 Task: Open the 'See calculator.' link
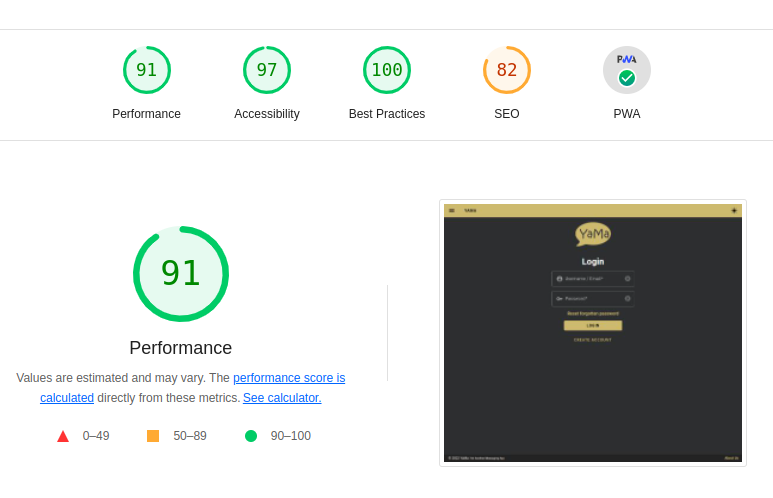(x=282, y=398)
